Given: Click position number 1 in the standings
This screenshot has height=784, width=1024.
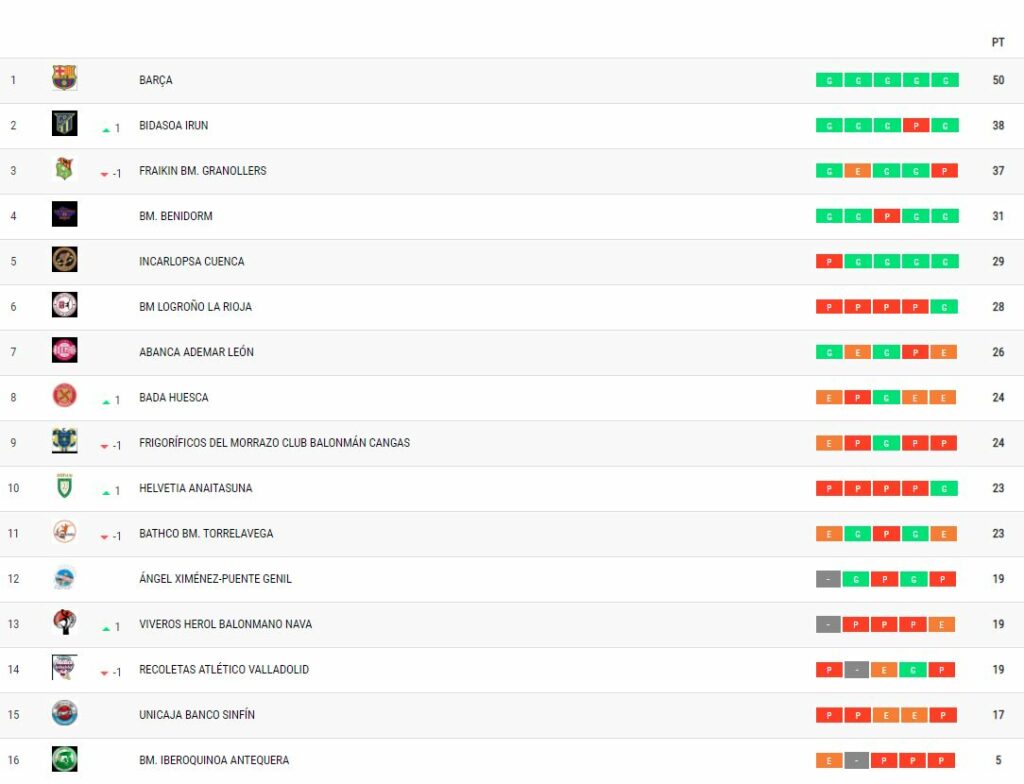Looking at the screenshot, I should [13, 80].
